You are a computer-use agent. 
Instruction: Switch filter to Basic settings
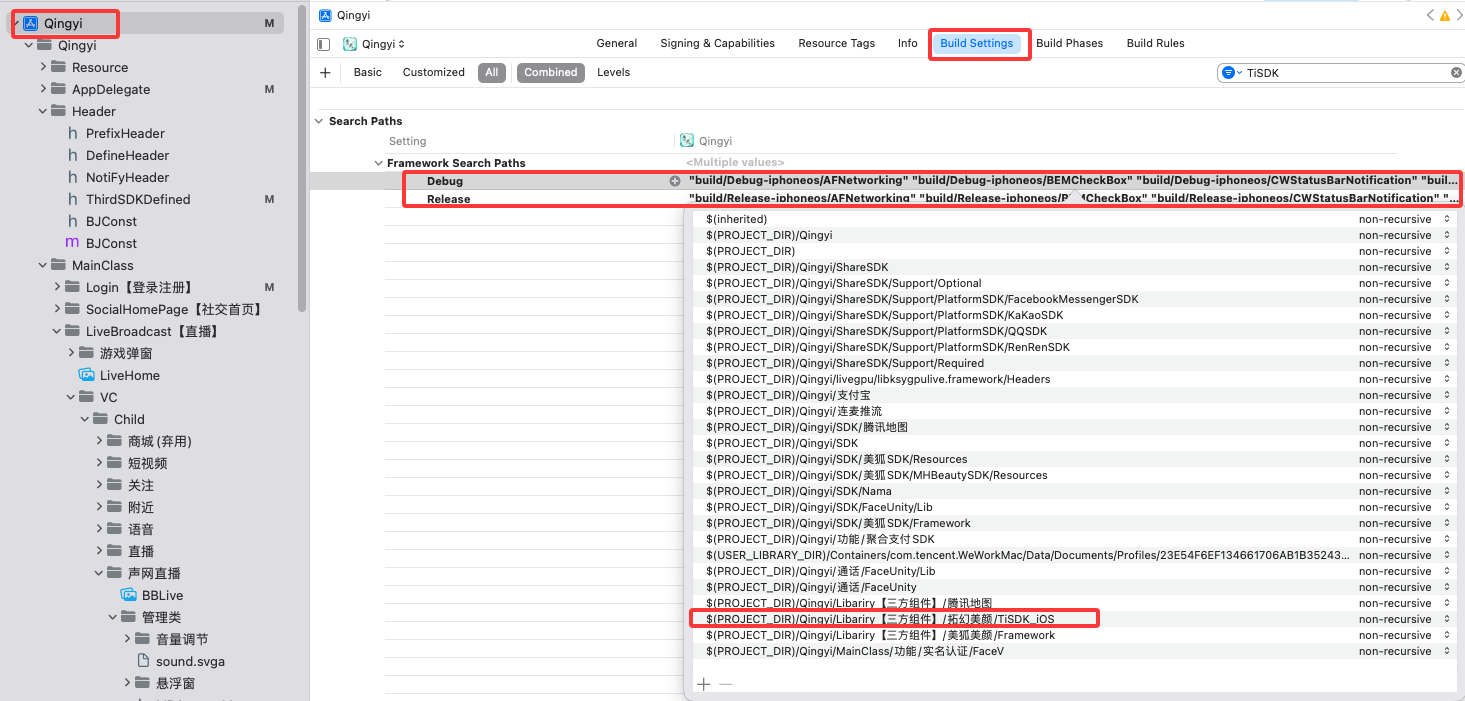tap(367, 72)
